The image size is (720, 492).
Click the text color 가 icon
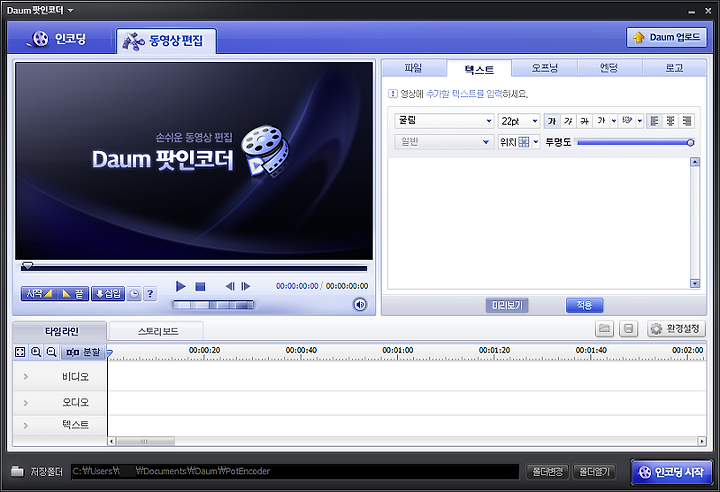(601, 121)
